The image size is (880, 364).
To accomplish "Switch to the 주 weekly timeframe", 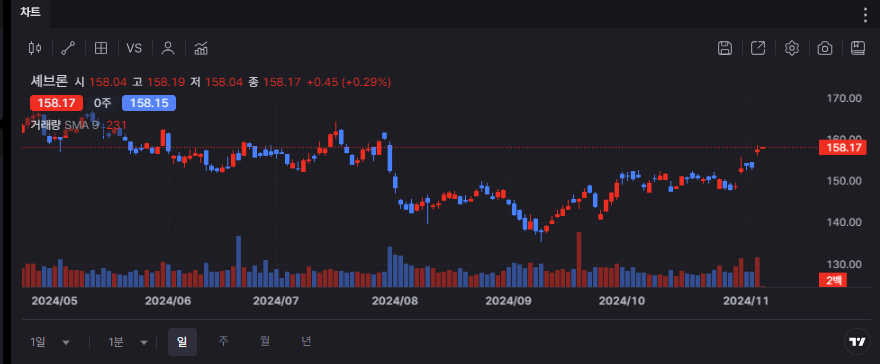I will click(223, 341).
